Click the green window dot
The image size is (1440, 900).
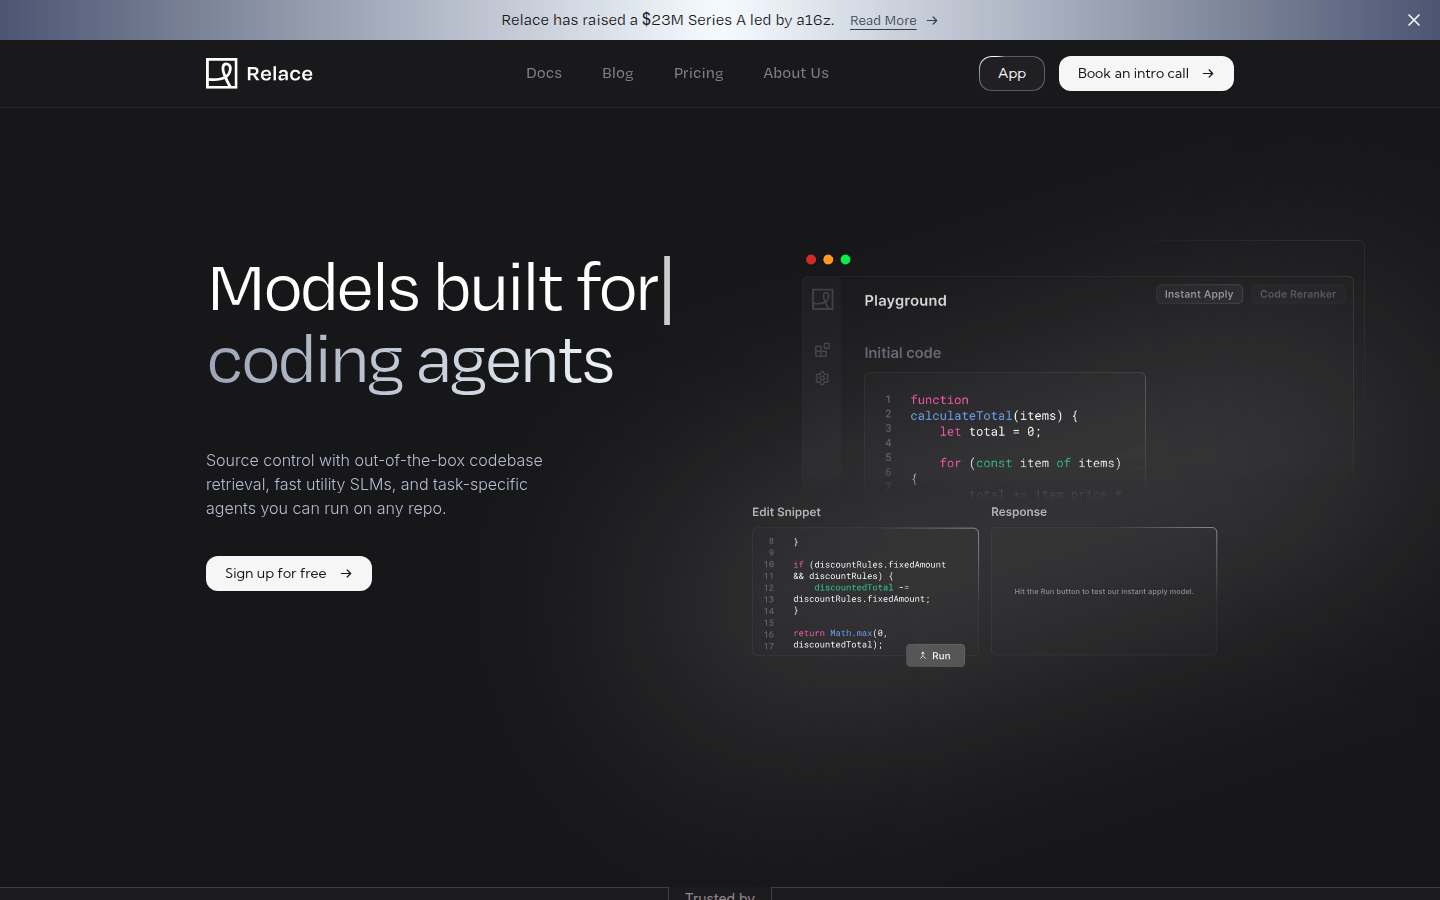845,260
